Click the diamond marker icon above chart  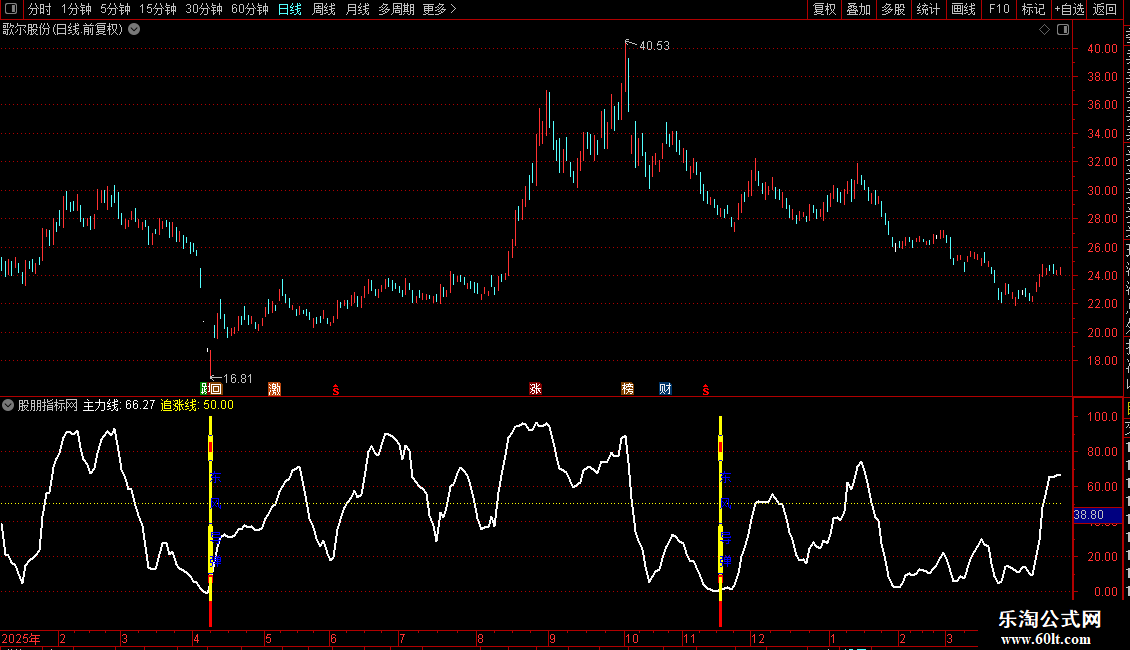1044,30
